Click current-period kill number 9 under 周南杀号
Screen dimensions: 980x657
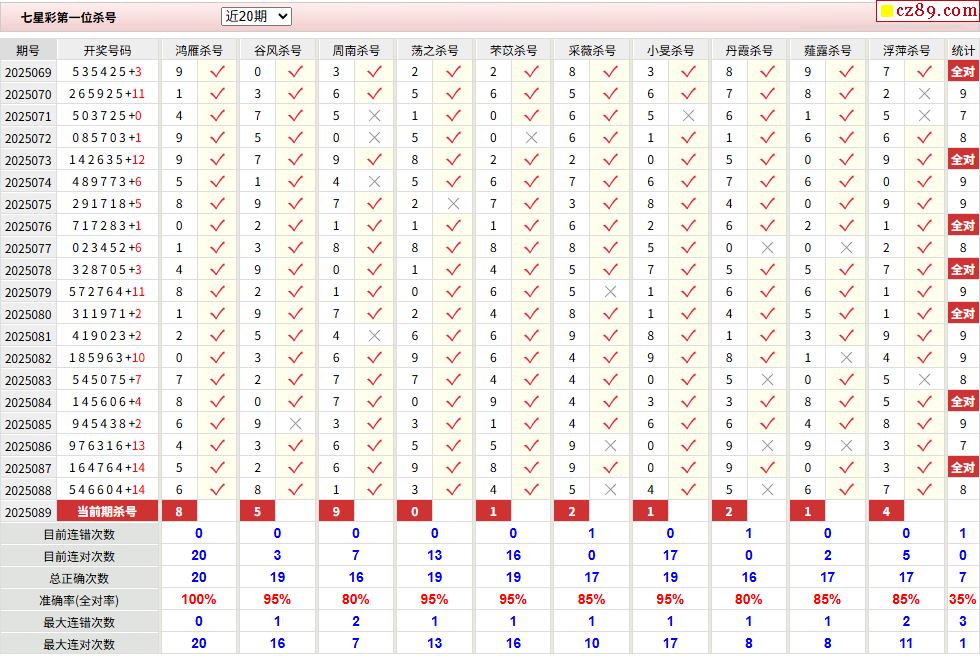click(x=336, y=511)
